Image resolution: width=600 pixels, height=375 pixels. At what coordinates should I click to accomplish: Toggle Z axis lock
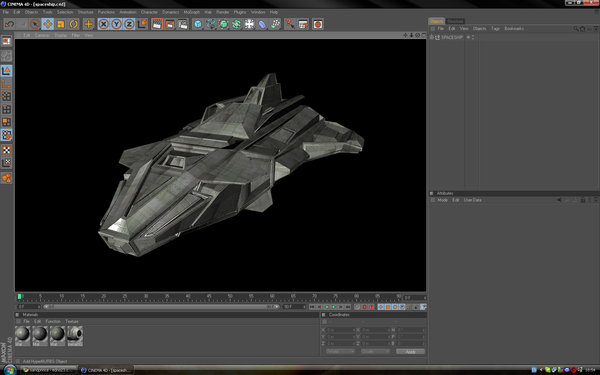pos(129,24)
